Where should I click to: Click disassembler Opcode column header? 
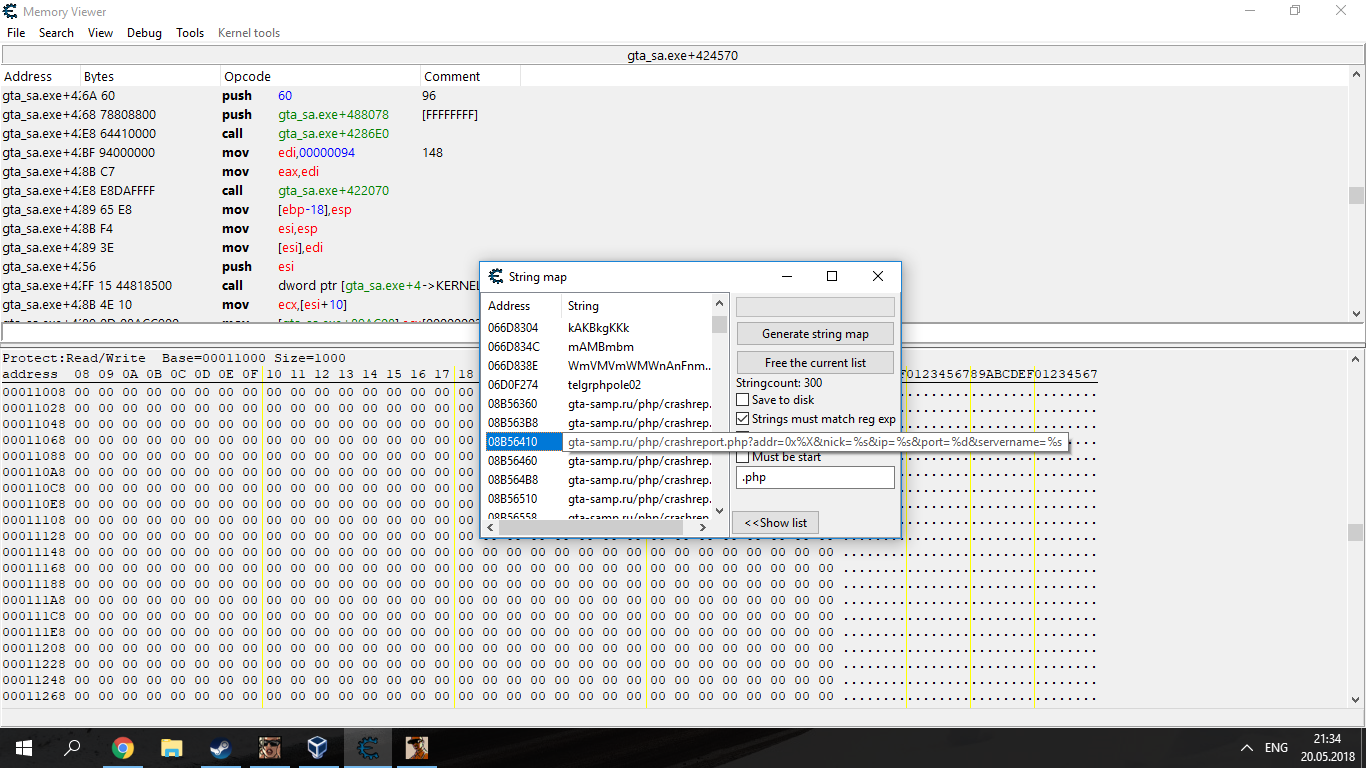320,76
